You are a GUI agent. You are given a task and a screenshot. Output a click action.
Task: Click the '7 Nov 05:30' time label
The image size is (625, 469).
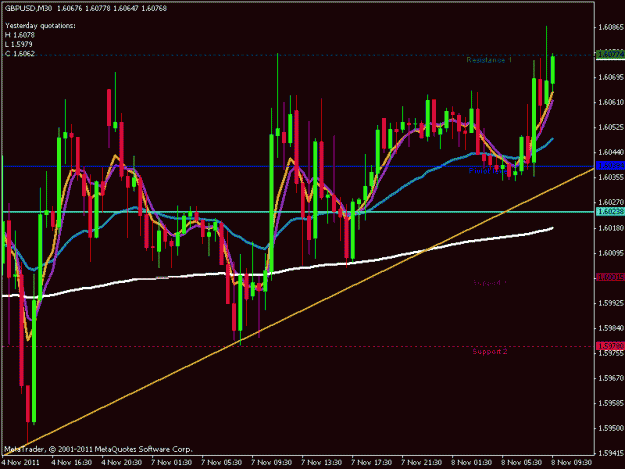pos(221,463)
